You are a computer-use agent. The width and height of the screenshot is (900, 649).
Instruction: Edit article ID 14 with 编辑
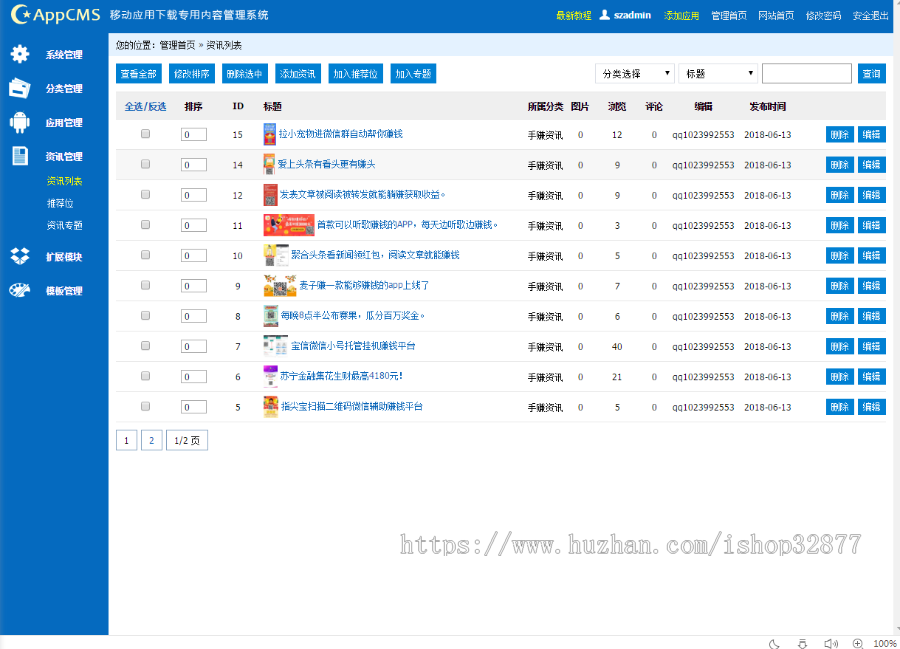[x=871, y=165]
